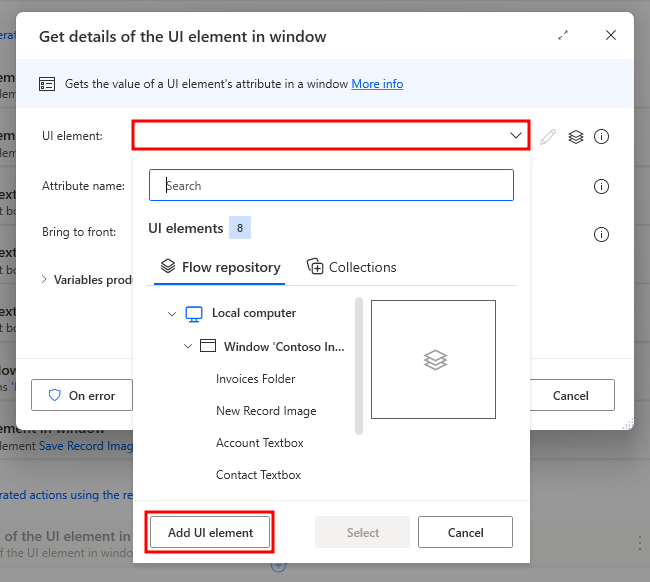Screen dimensions: 650x582
Task: Collapse the Window 'Contoso In...' node
Action: pyautogui.click(x=188, y=346)
